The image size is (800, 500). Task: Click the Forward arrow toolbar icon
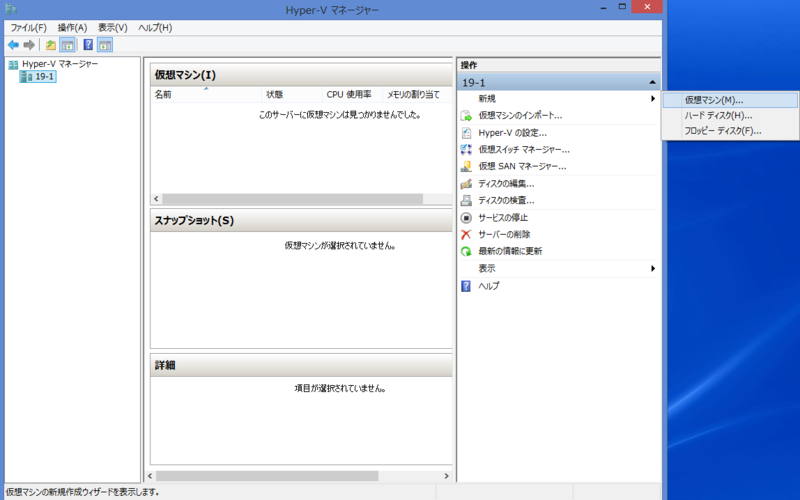[29, 45]
